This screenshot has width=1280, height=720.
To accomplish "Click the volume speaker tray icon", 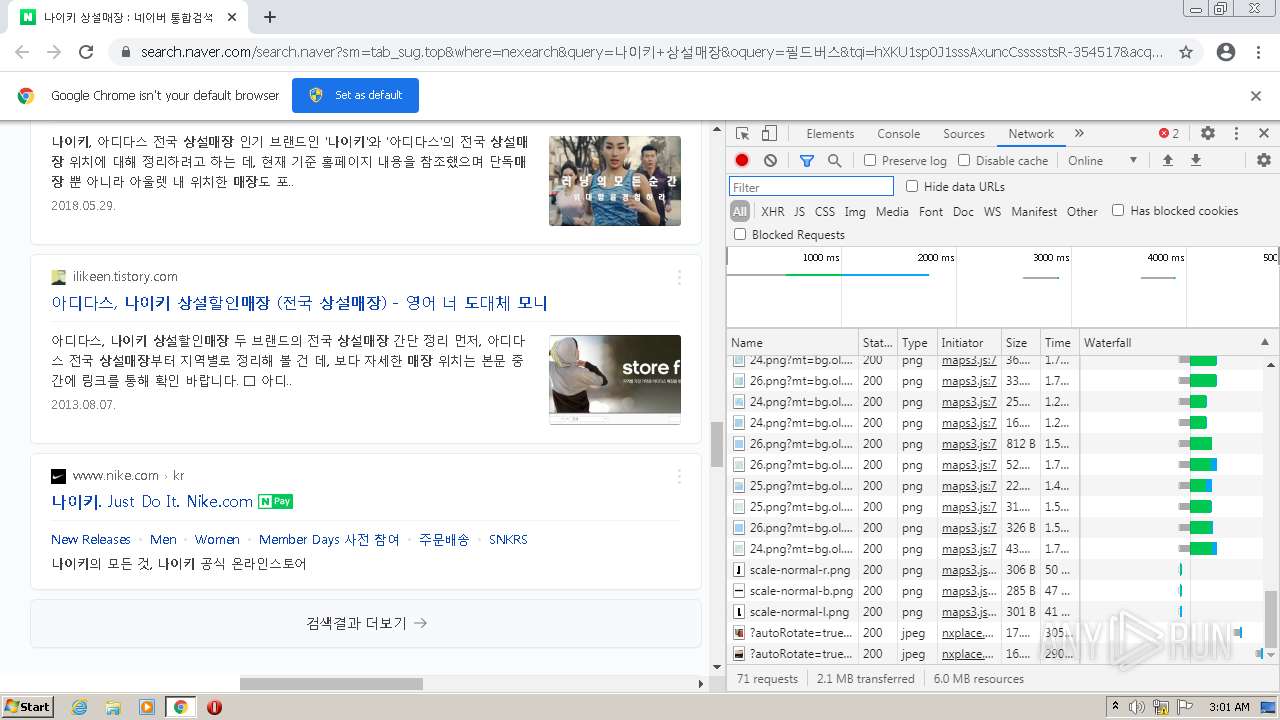I will (1137, 707).
